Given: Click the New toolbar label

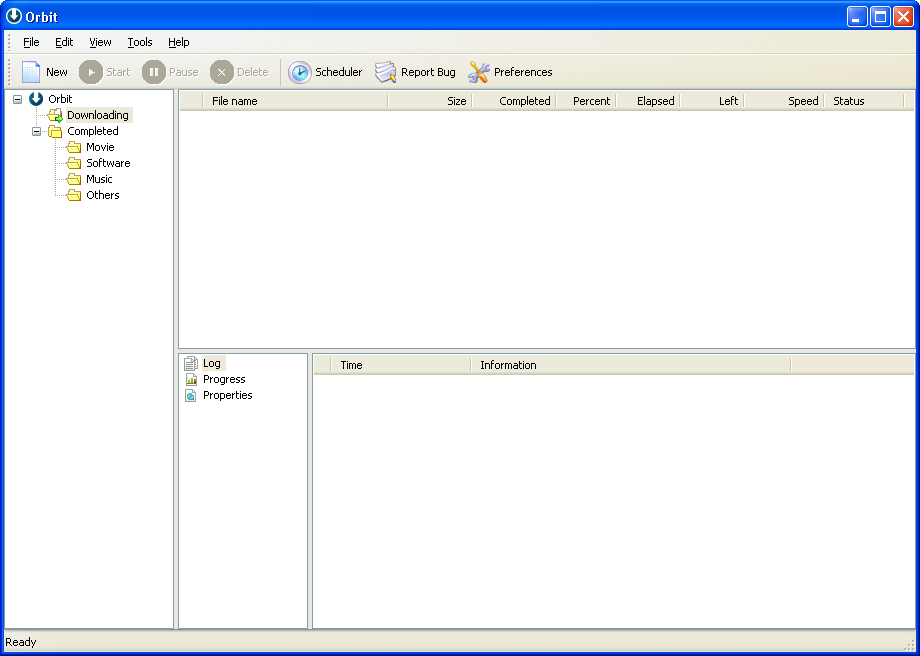Looking at the screenshot, I should point(57,72).
